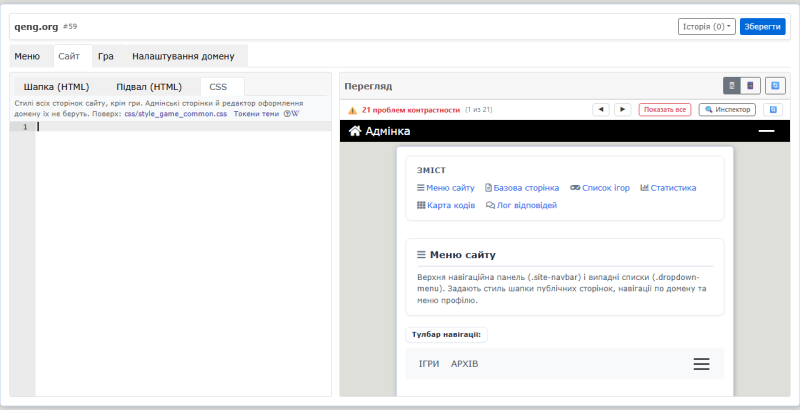The width and height of the screenshot is (800, 410).
Task: Click the list icon next to the Меню сайту heading
Action: pyautogui.click(x=421, y=254)
